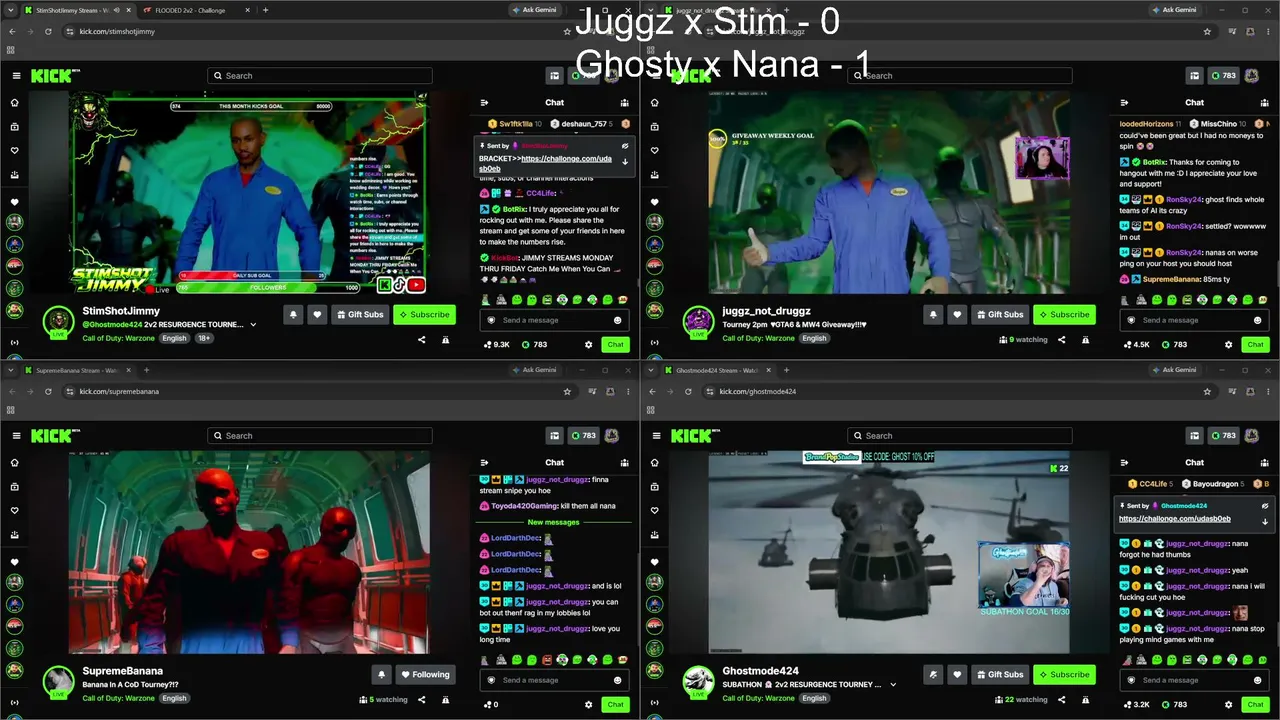This screenshot has height=720, width=1280.
Task: Open emoji picker in StimShotJimmy chat box
Action: [617, 320]
